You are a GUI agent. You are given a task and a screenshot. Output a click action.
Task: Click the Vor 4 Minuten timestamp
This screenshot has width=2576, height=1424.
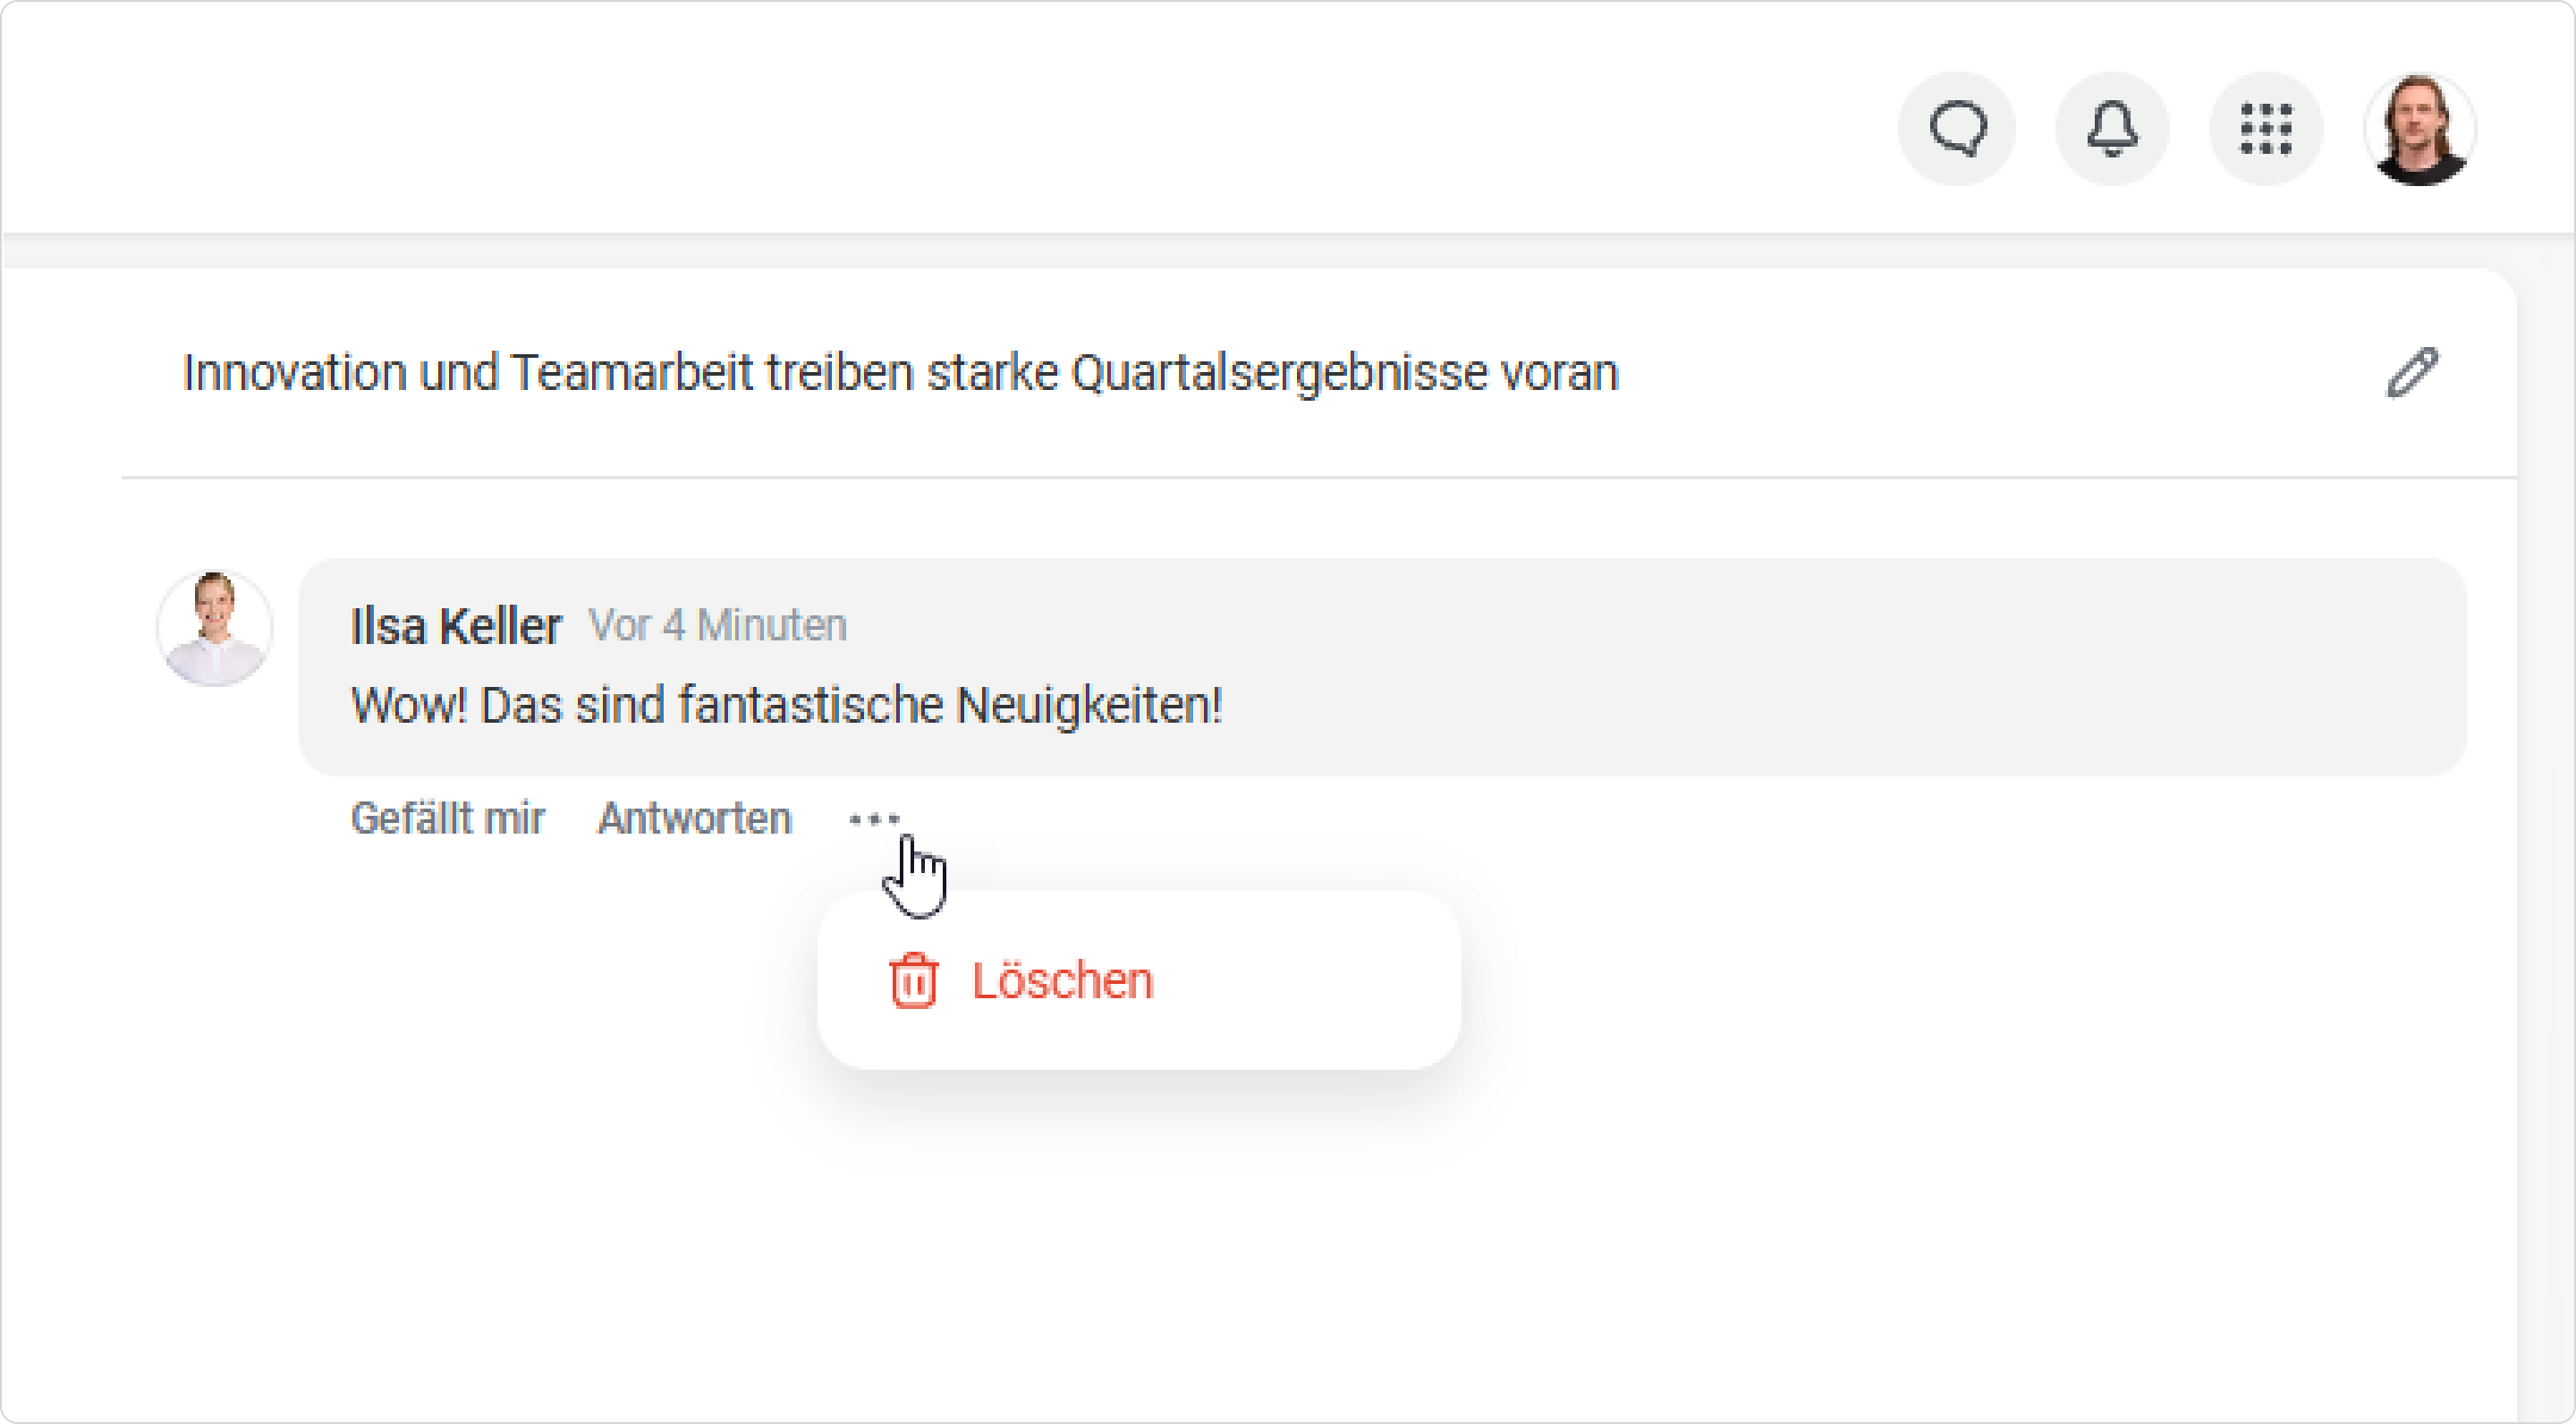[717, 625]
